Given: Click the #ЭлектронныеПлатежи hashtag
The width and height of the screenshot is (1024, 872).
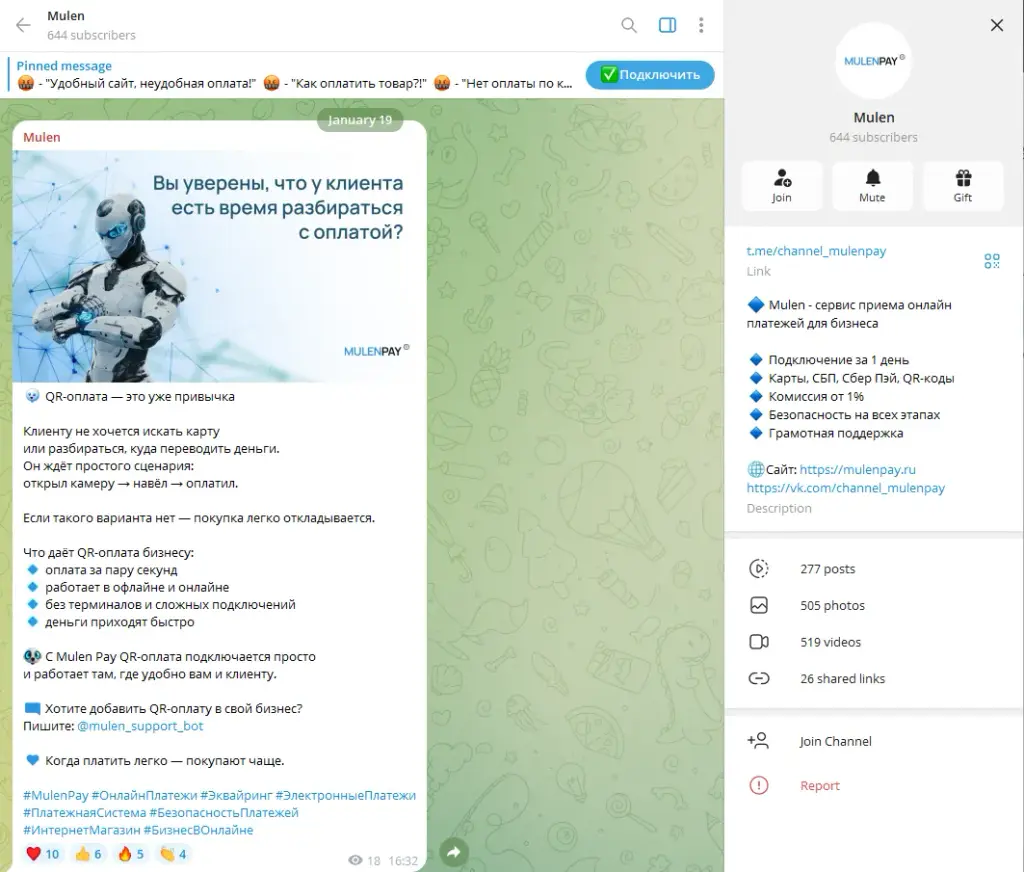Looking at the screenshot, I should pos(345,796).
